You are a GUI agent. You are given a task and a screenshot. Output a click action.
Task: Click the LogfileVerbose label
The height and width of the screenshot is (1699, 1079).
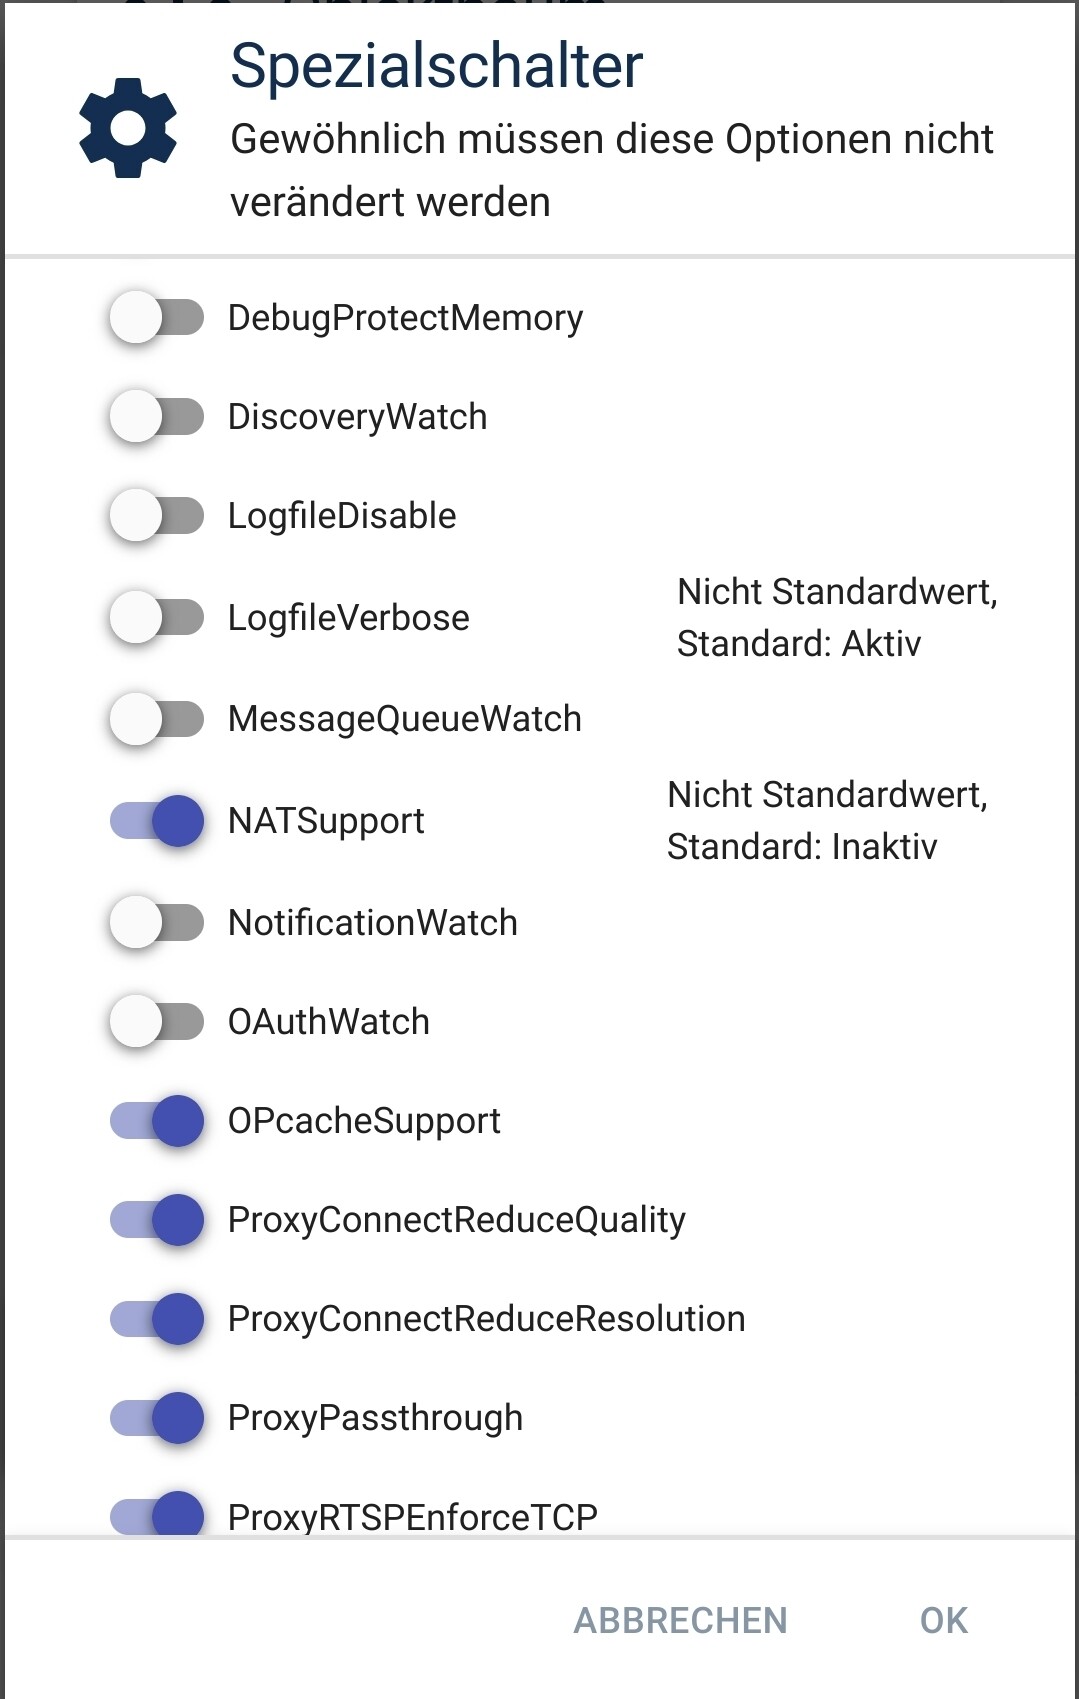pos(348,618)
